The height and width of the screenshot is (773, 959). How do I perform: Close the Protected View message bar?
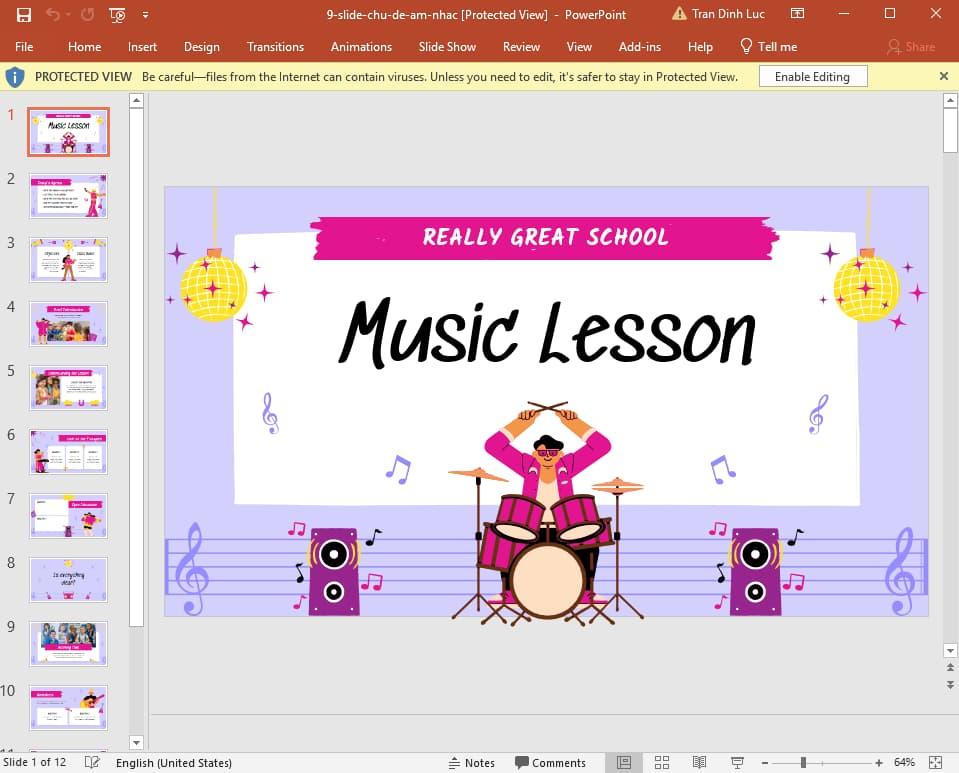pos(943,76)
